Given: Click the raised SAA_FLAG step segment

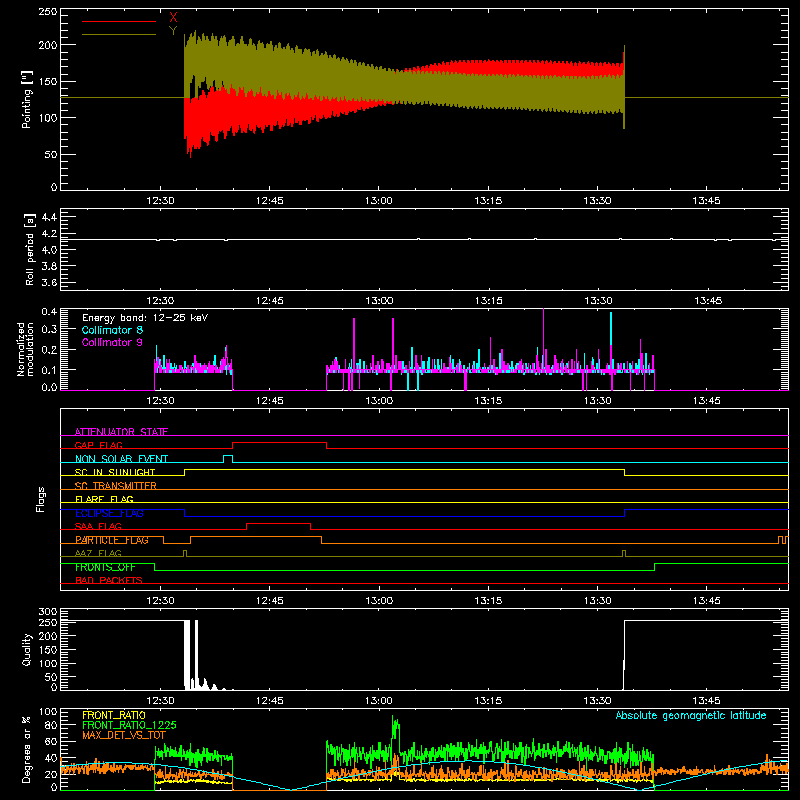Looking at the screenshot, I should point(279,524).
